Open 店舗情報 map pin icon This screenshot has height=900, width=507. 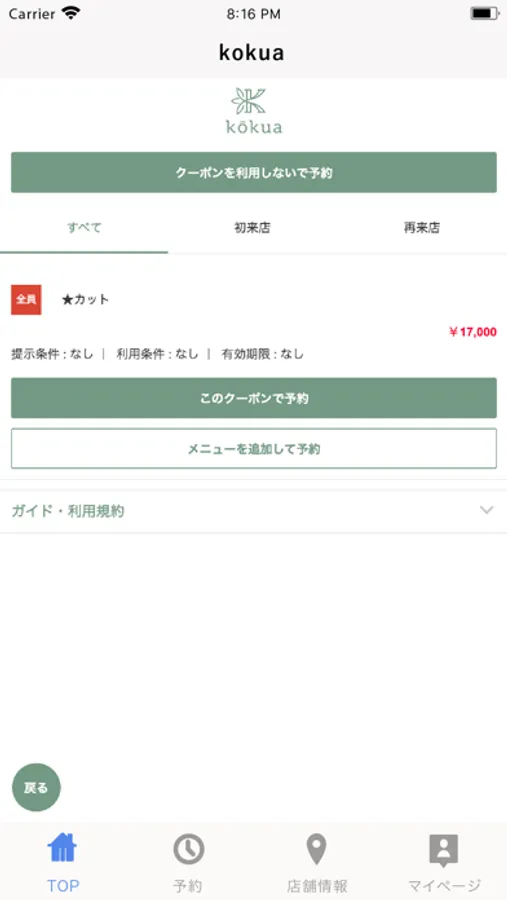316,849
